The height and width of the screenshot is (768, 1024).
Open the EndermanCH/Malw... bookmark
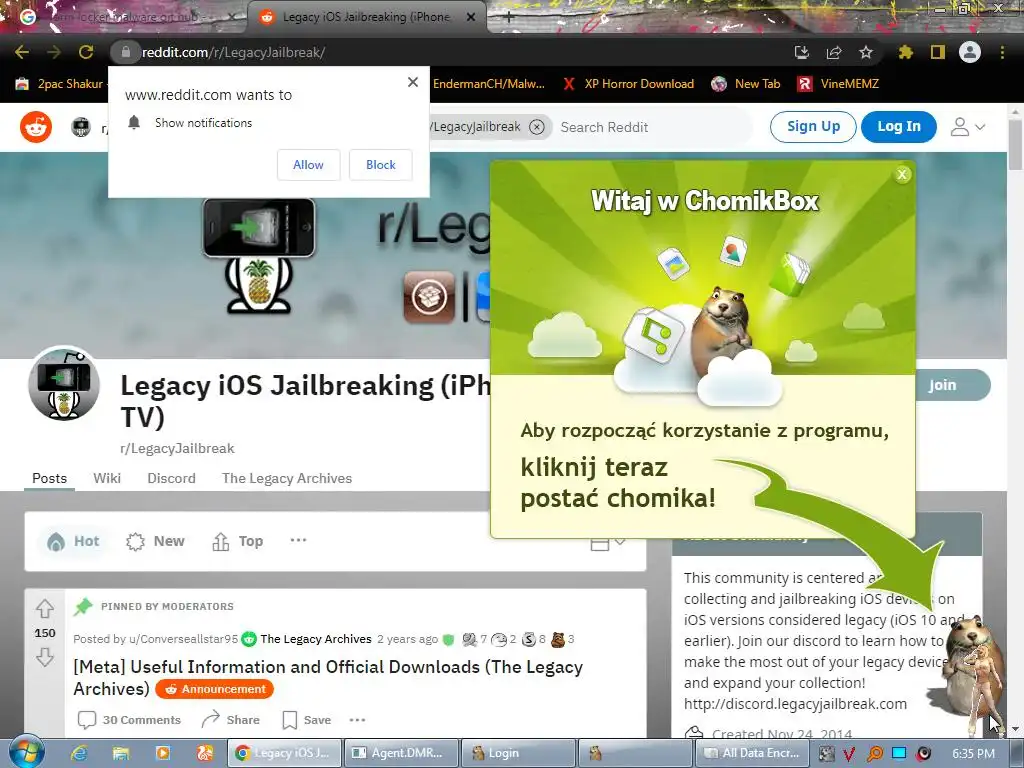point(488,84)
